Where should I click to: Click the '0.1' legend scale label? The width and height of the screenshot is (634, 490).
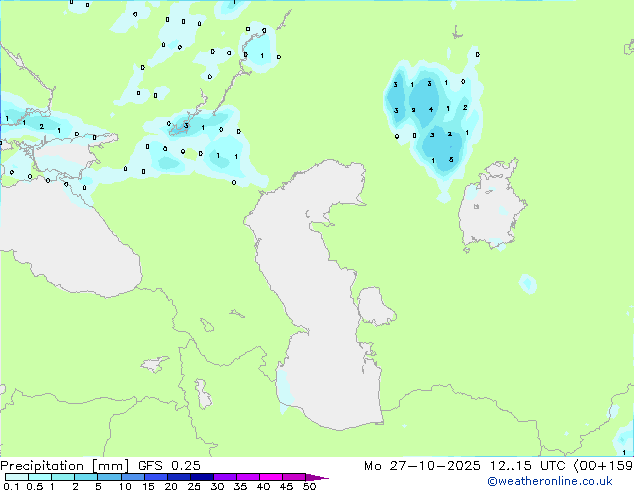[11, 486]
